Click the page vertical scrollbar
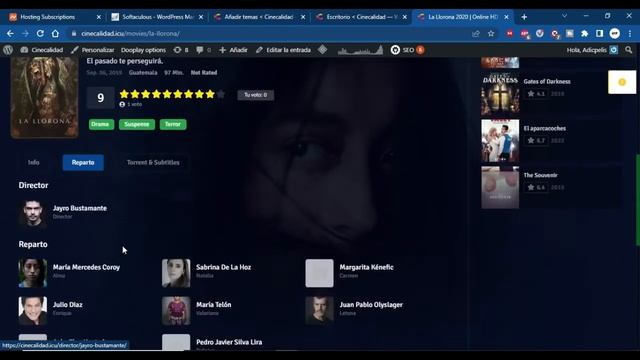The image size is (640, 360). [x=638, y=200]
